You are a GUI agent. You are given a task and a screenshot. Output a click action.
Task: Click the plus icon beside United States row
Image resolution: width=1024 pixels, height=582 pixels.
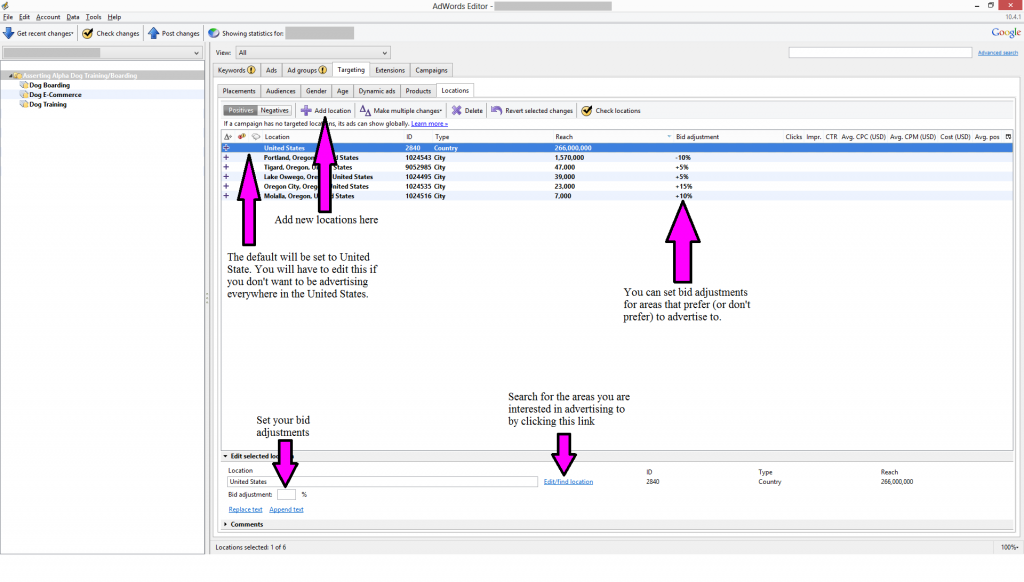(x=227, y=148)
